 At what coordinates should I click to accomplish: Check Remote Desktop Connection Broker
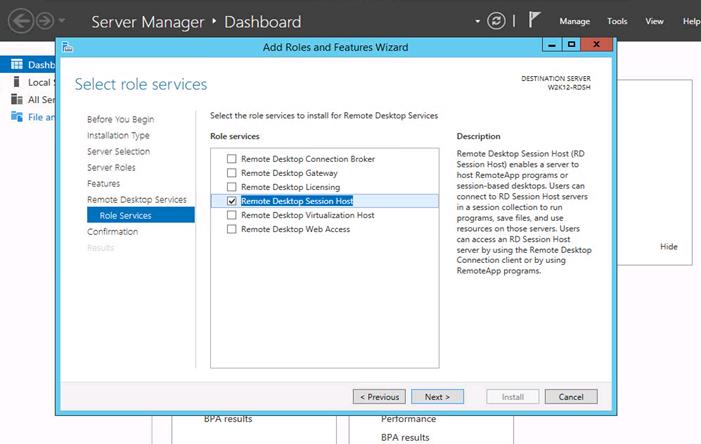[x=232, y=159]
